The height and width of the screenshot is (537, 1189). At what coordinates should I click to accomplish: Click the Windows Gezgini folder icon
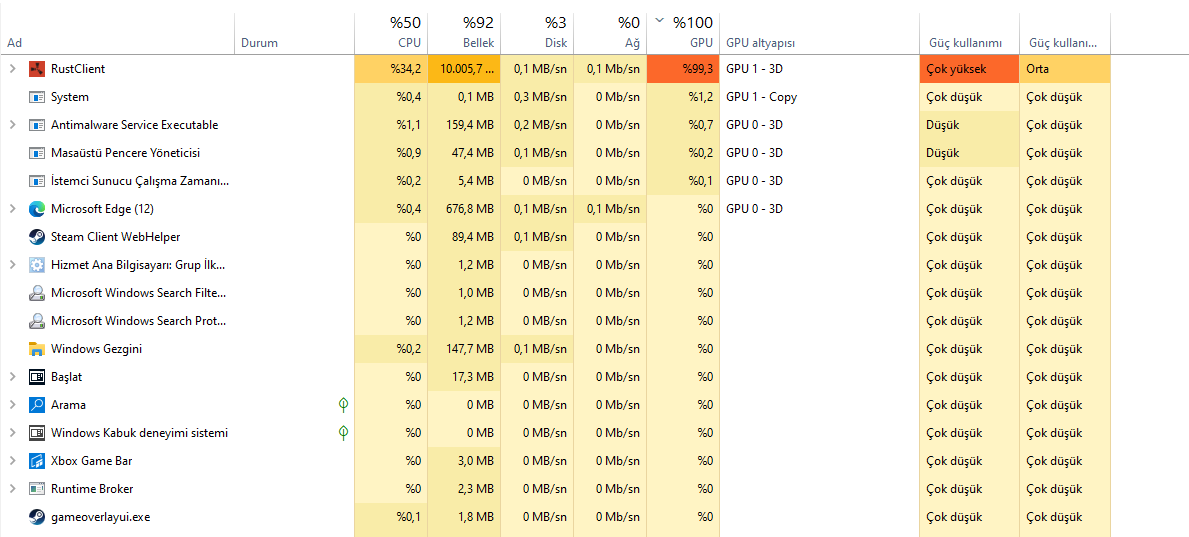36,349
